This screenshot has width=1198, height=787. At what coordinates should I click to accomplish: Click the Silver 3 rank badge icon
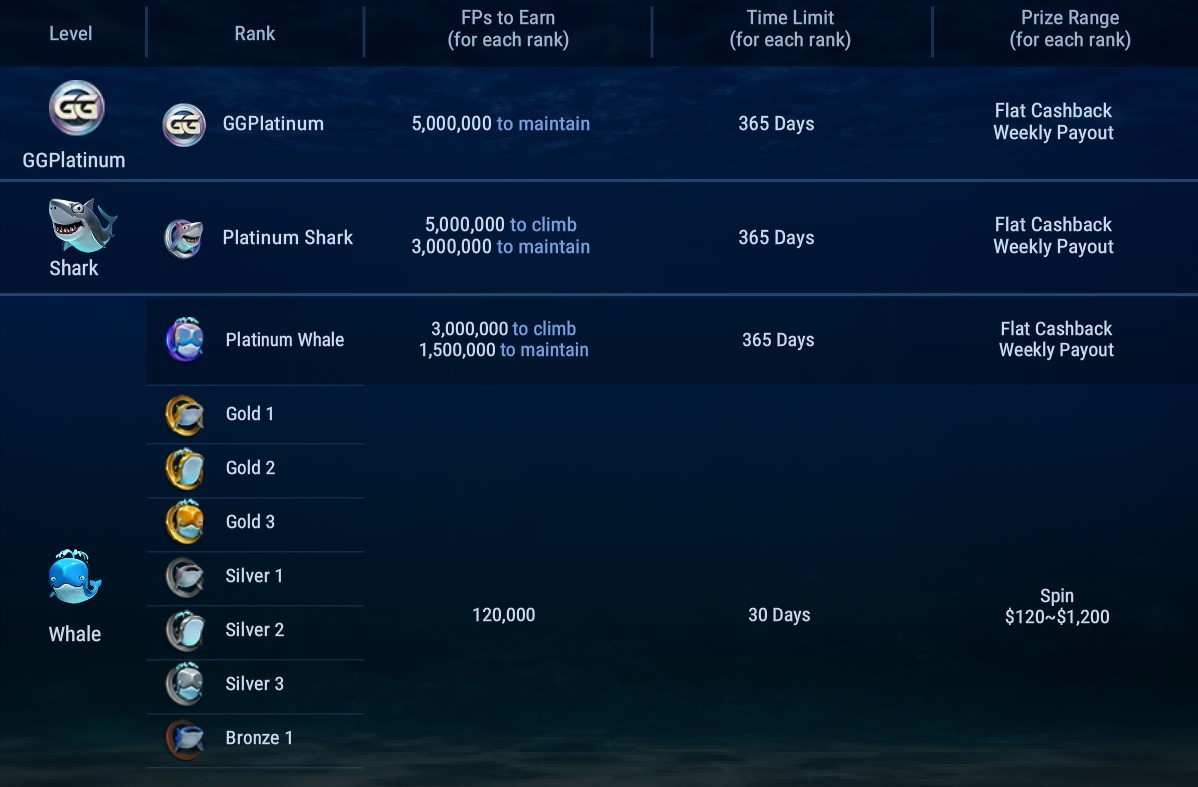185,684
